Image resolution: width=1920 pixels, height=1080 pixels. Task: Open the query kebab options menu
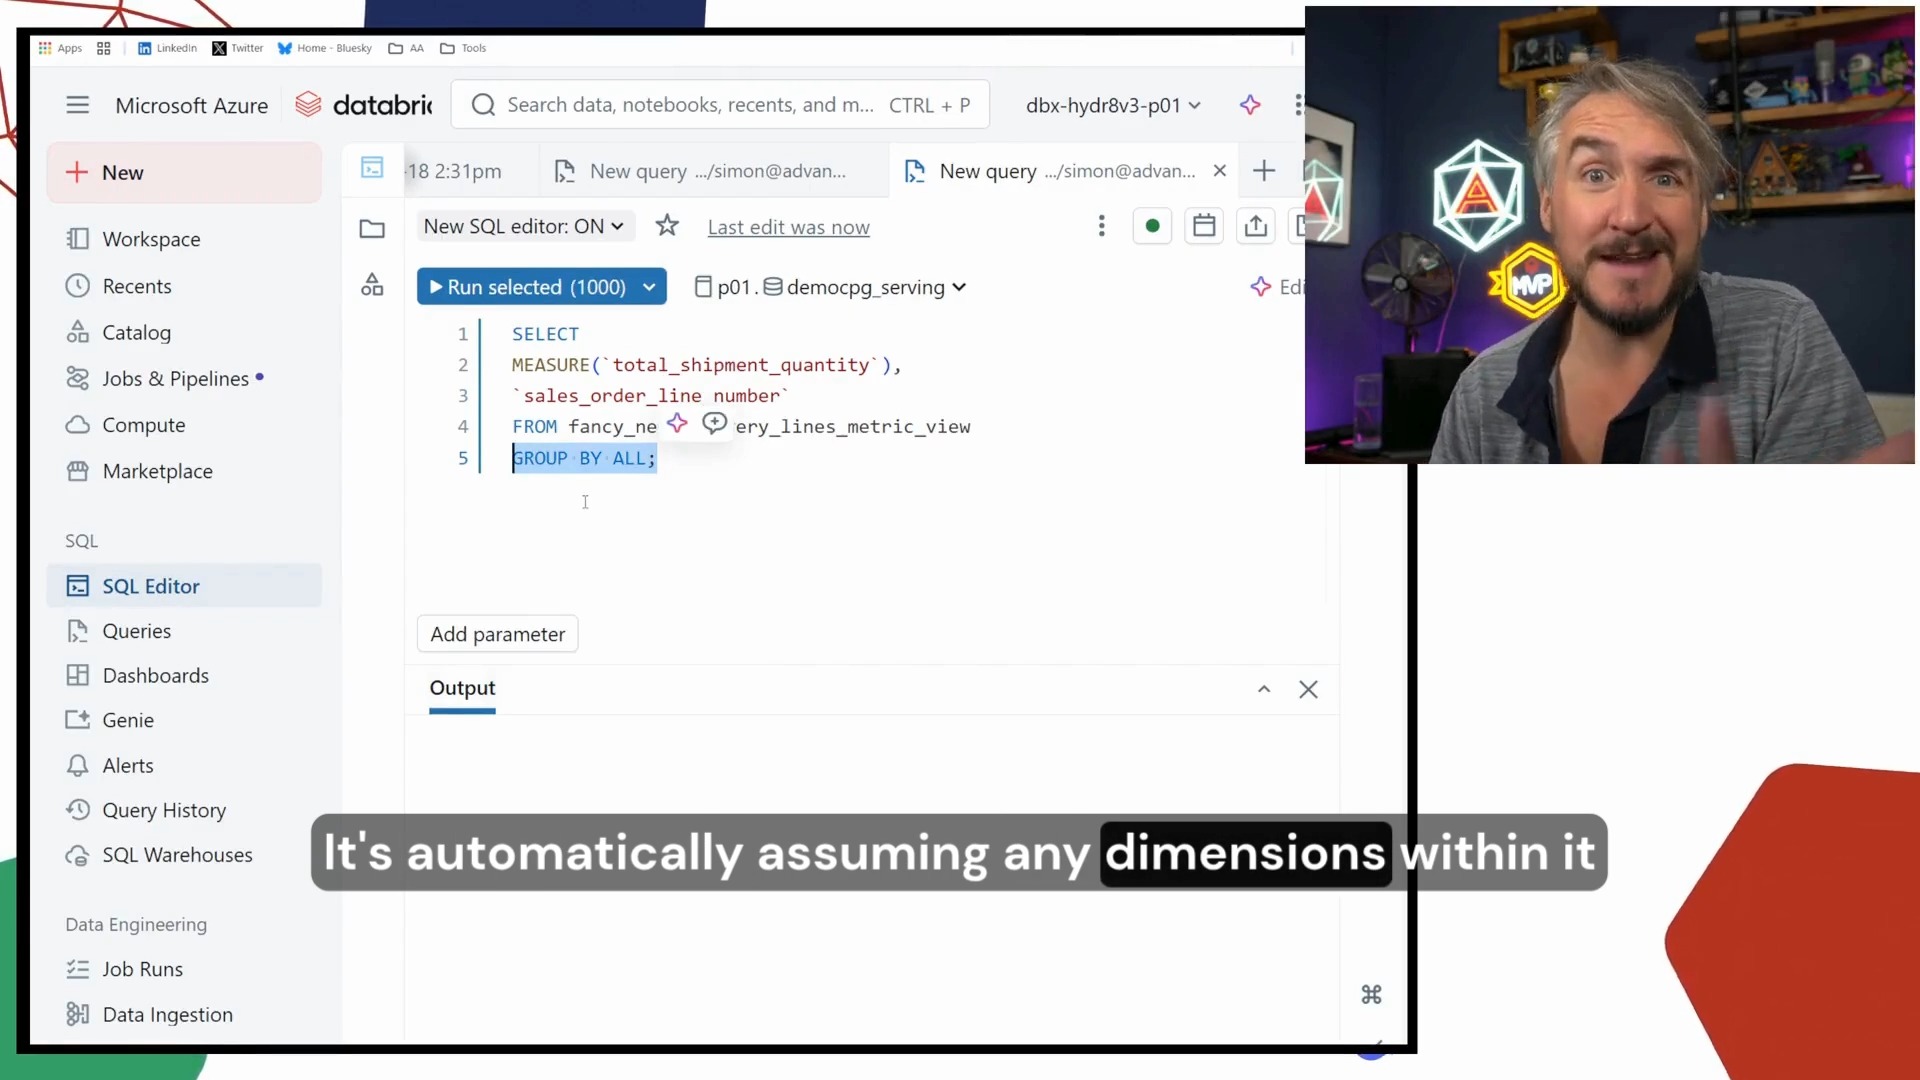1102,226
